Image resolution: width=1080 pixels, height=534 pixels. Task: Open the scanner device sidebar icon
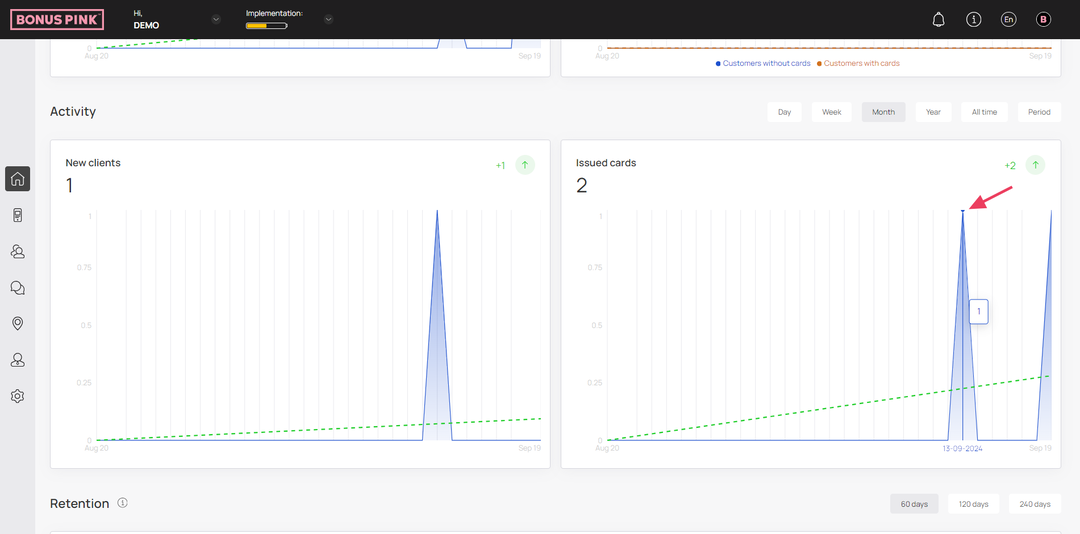point(18,216)
